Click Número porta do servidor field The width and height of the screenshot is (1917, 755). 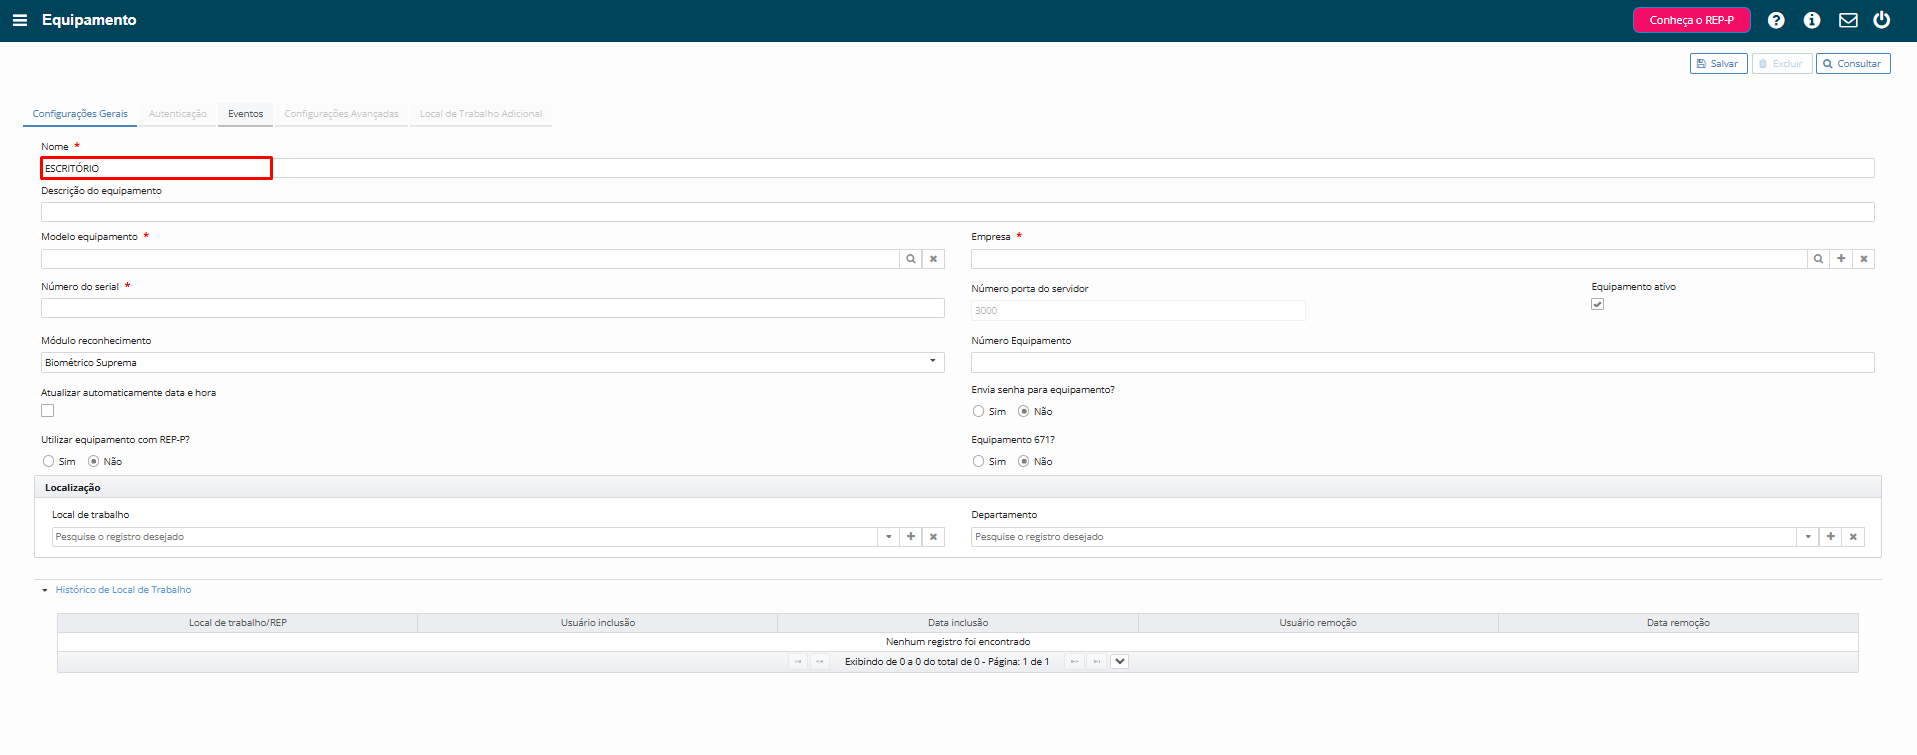(1138, 311)
